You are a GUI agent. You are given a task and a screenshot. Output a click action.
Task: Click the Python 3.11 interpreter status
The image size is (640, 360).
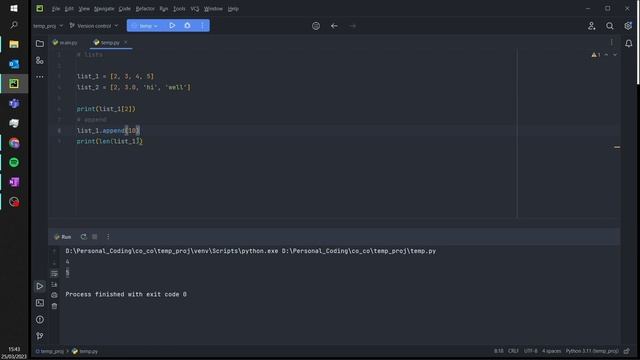tap(592, 351)
